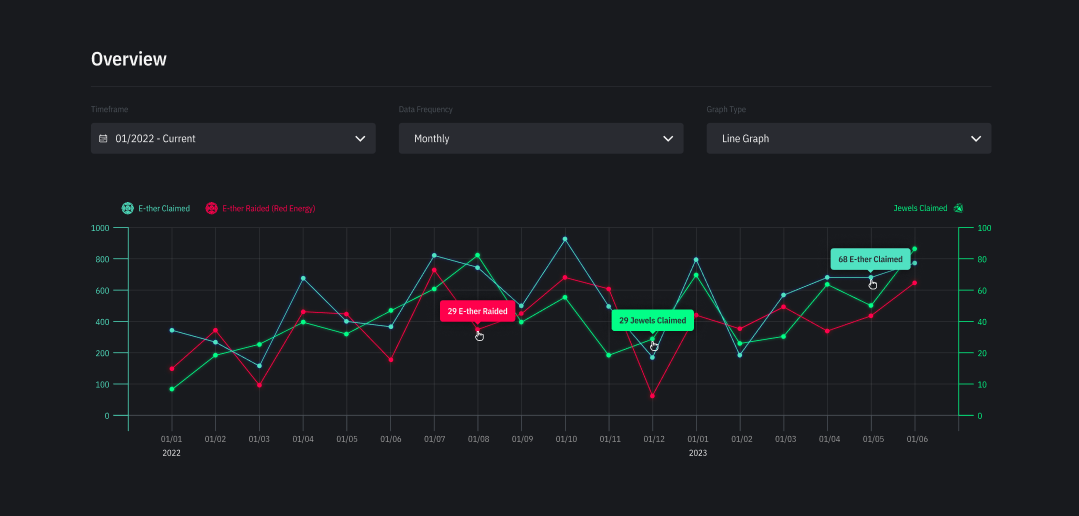The width and height of the screenshot is (1079, 516).
Task: Click the chevron arrow beside Line Graph
Action: 976,139
